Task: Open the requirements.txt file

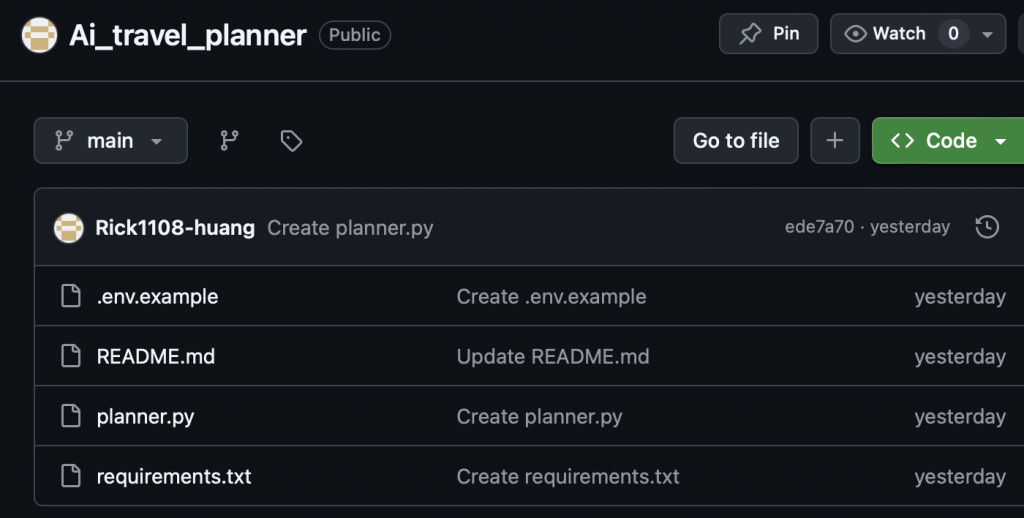Action: [174, 477]
